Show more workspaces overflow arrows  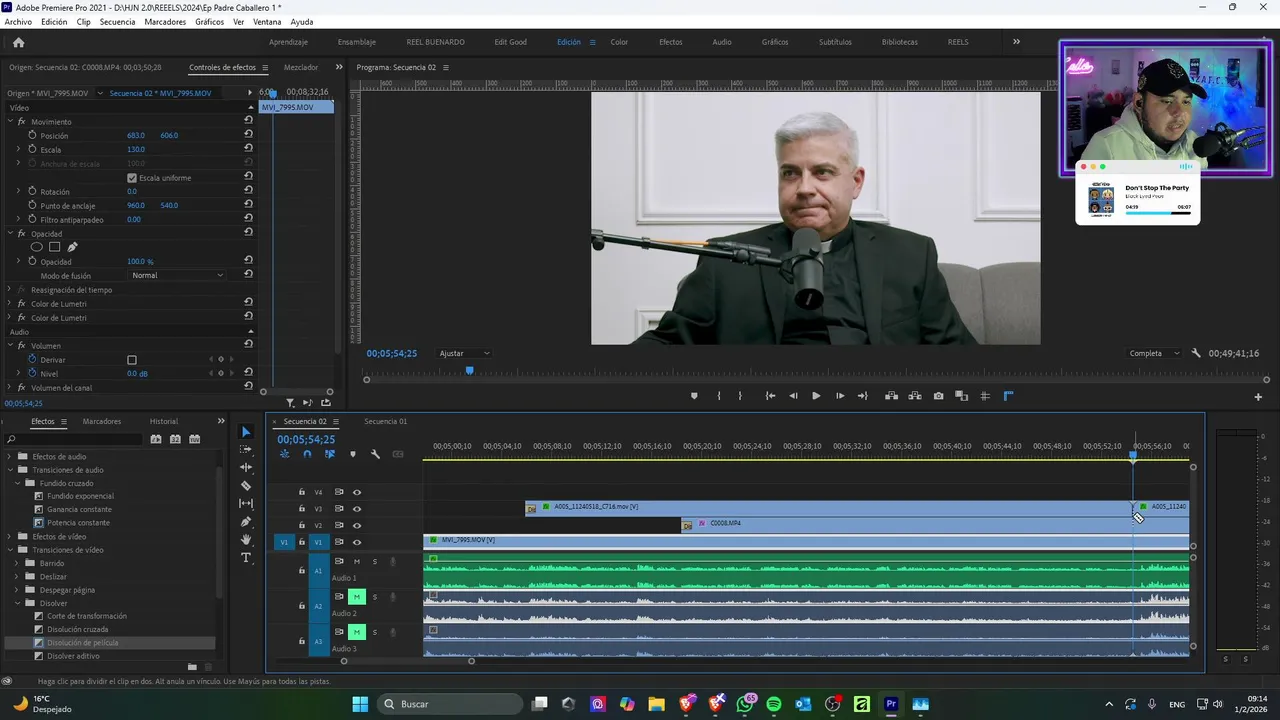[x=1016, y=42]
